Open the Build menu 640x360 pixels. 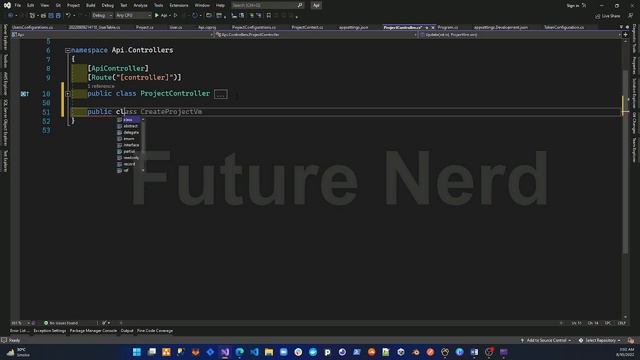click(91, 5)
